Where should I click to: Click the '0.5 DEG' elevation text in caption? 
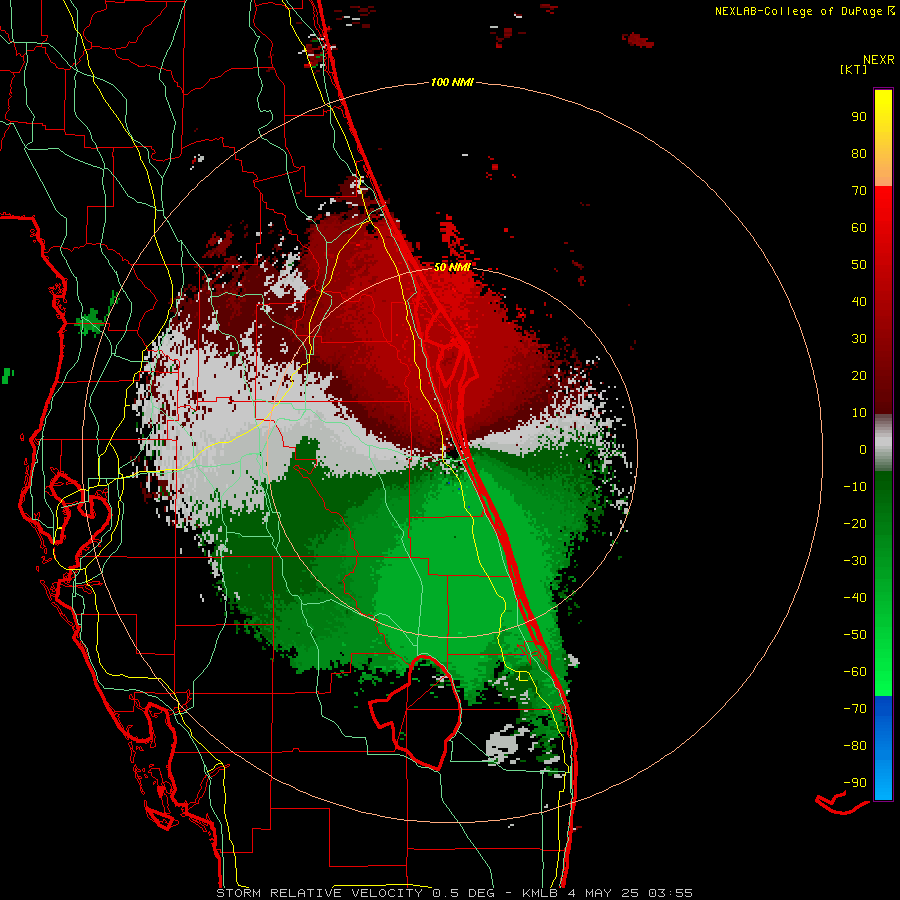[x=463, y=893]
